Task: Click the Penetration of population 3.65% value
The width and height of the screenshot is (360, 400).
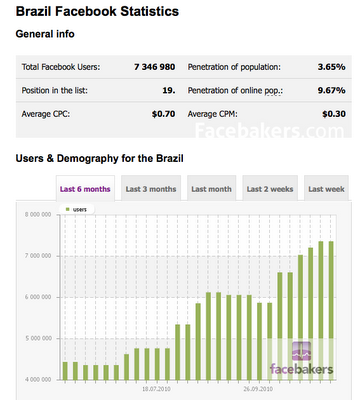Action: pos(331,67)
